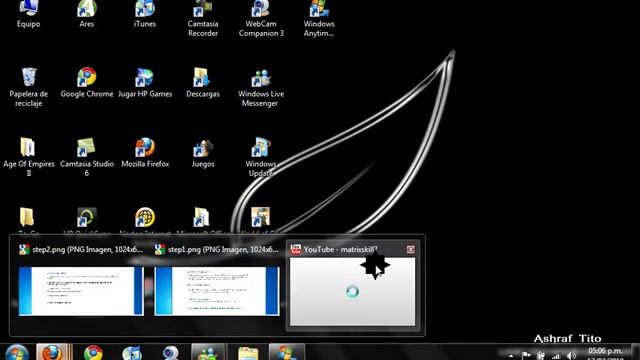Open Action Center flag in tray
Viewport: 640px width, 360px height.
click(526, 356)
